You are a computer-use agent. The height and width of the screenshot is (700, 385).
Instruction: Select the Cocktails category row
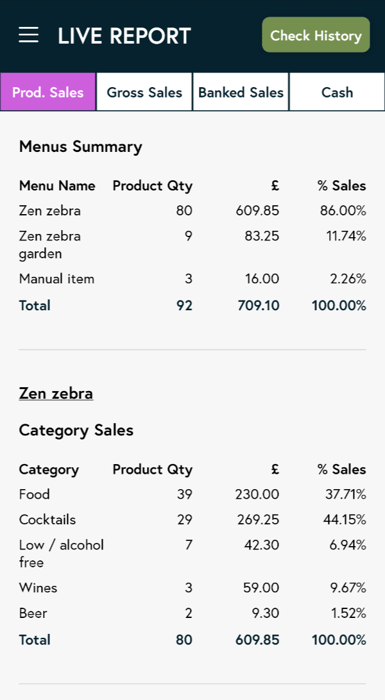[x=192, y=520]
